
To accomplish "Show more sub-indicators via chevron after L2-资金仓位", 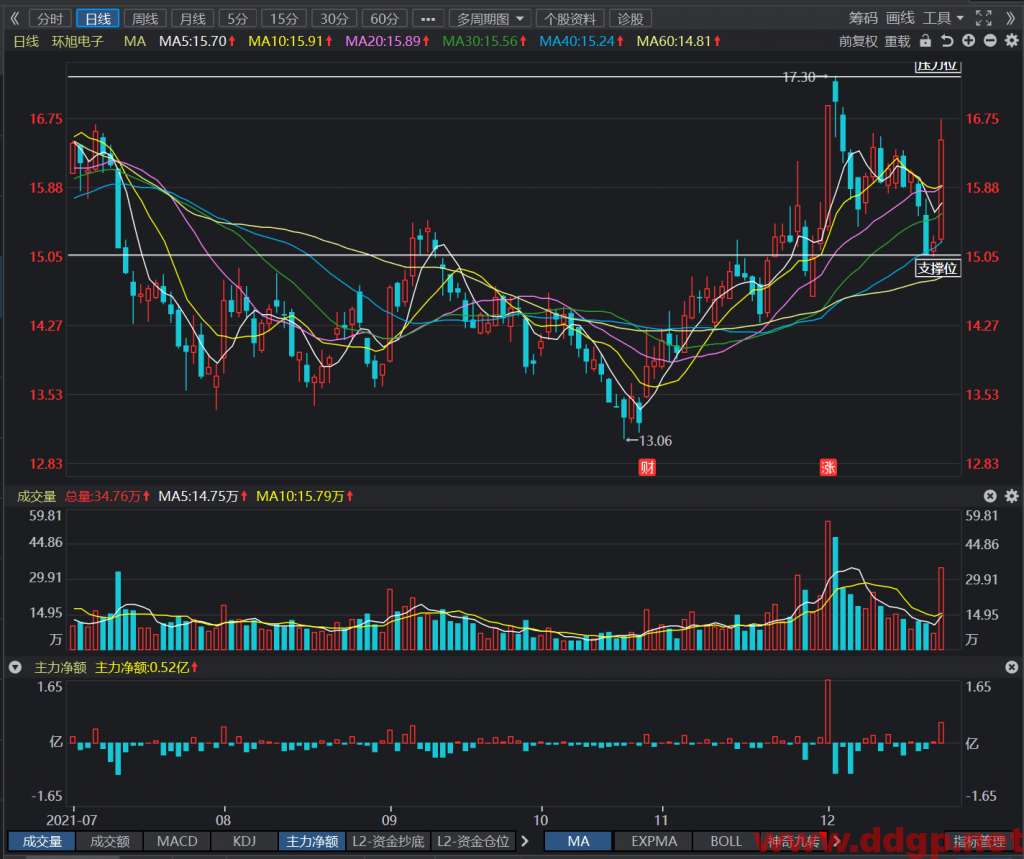I will [x=524, y=841].
